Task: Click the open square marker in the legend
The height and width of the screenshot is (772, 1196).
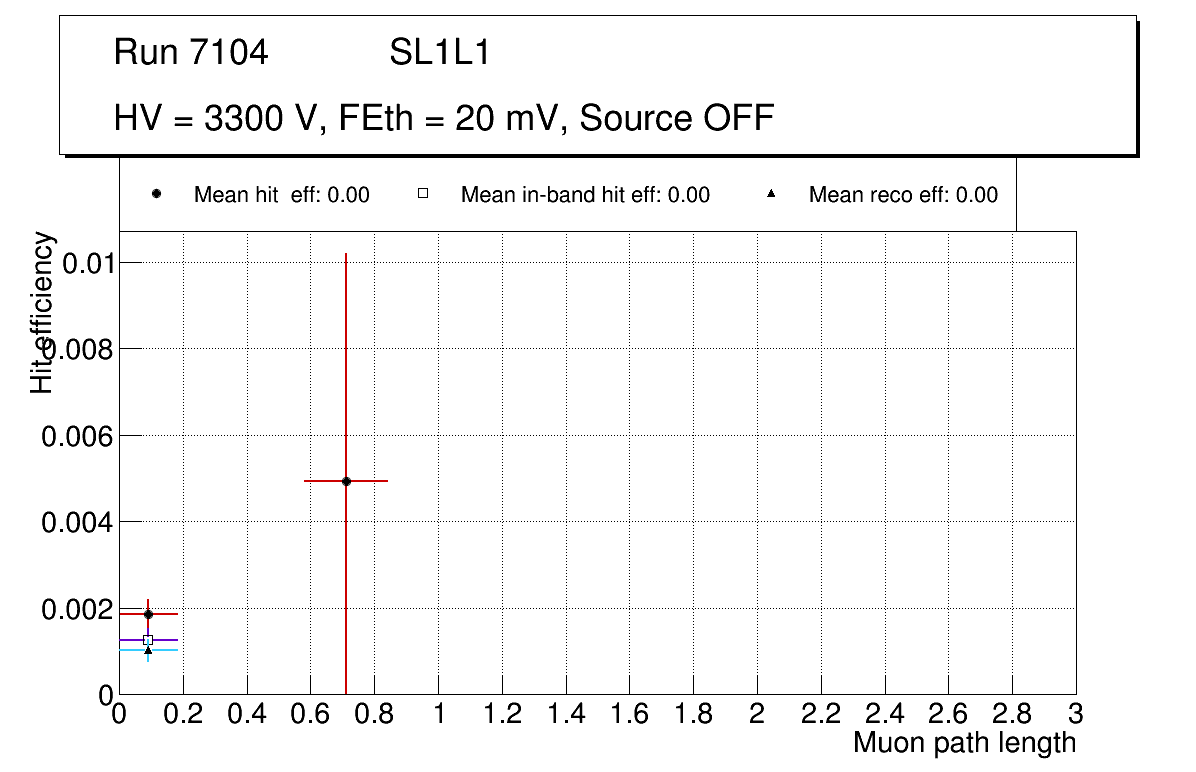Action: pos(423,194)
